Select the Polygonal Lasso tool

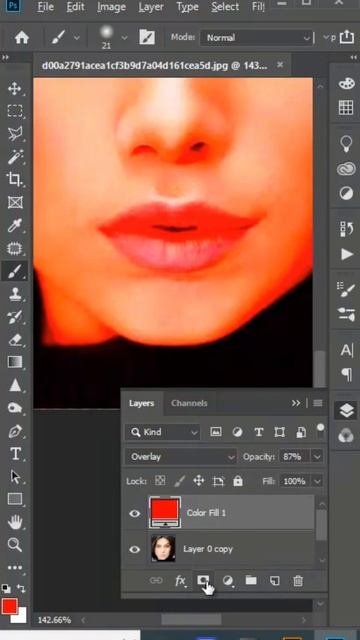click(x=15, y=133)
